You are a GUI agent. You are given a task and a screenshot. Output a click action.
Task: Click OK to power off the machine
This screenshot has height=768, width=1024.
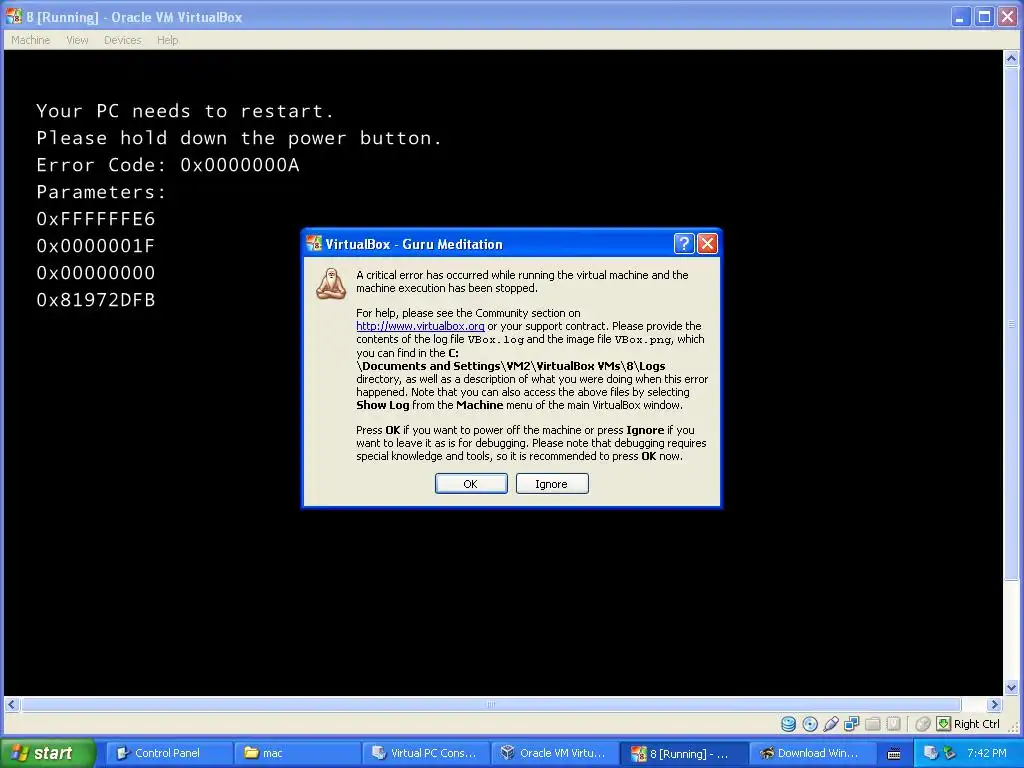[471, 484]
